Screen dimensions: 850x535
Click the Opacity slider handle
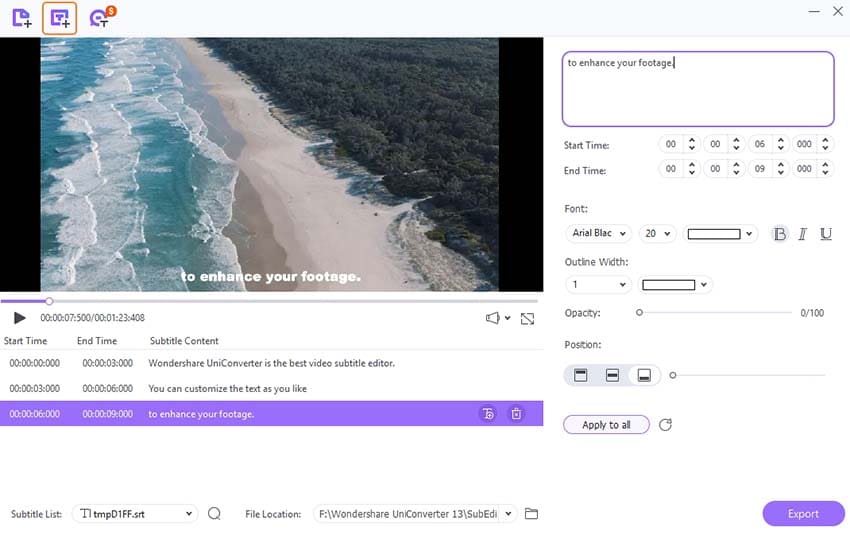[x=640, y=313]
